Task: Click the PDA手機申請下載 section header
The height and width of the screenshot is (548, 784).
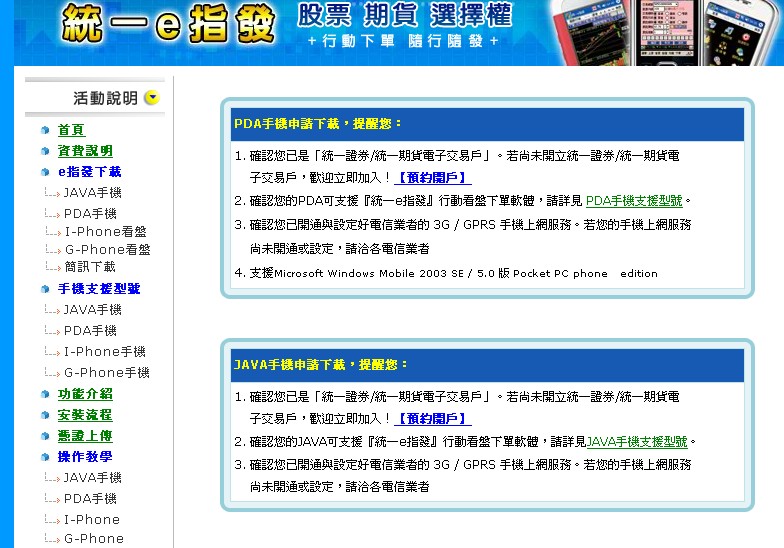Action: (488, 124)
